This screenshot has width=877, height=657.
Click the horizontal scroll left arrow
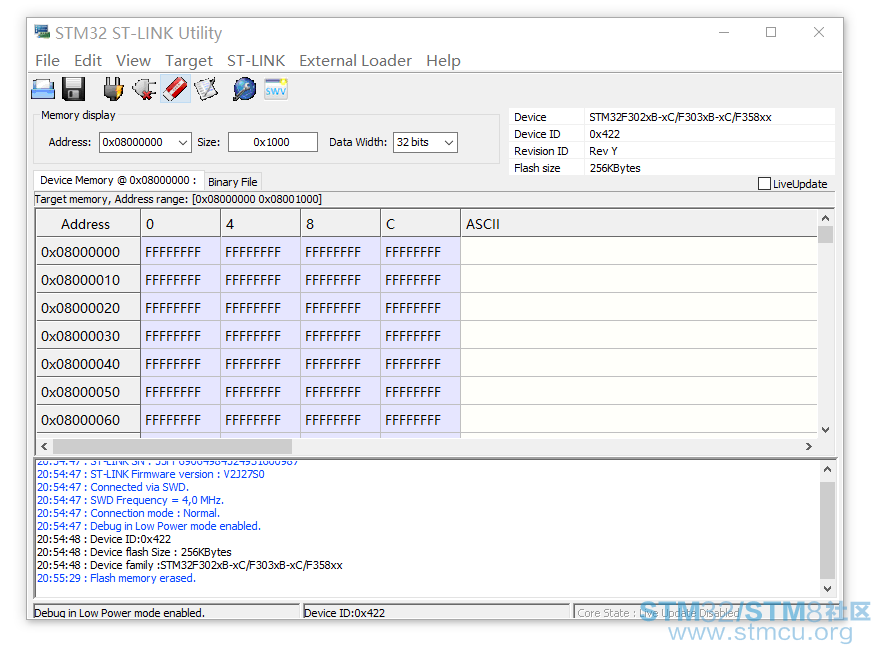point(44,446)
